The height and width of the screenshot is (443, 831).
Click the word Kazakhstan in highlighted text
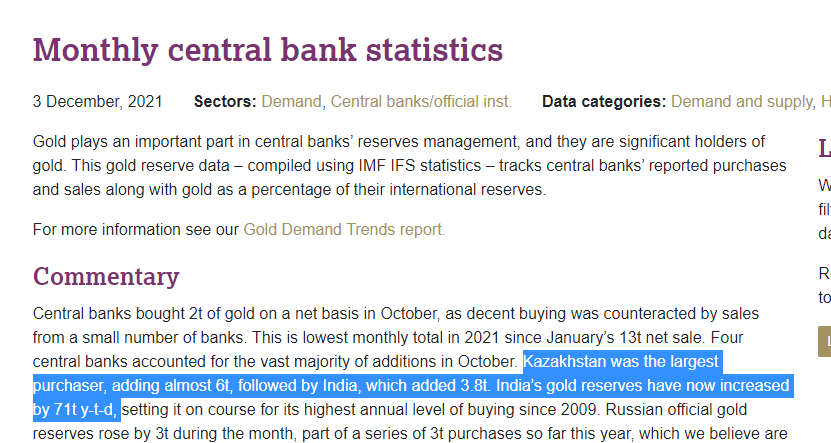point(570,361)
